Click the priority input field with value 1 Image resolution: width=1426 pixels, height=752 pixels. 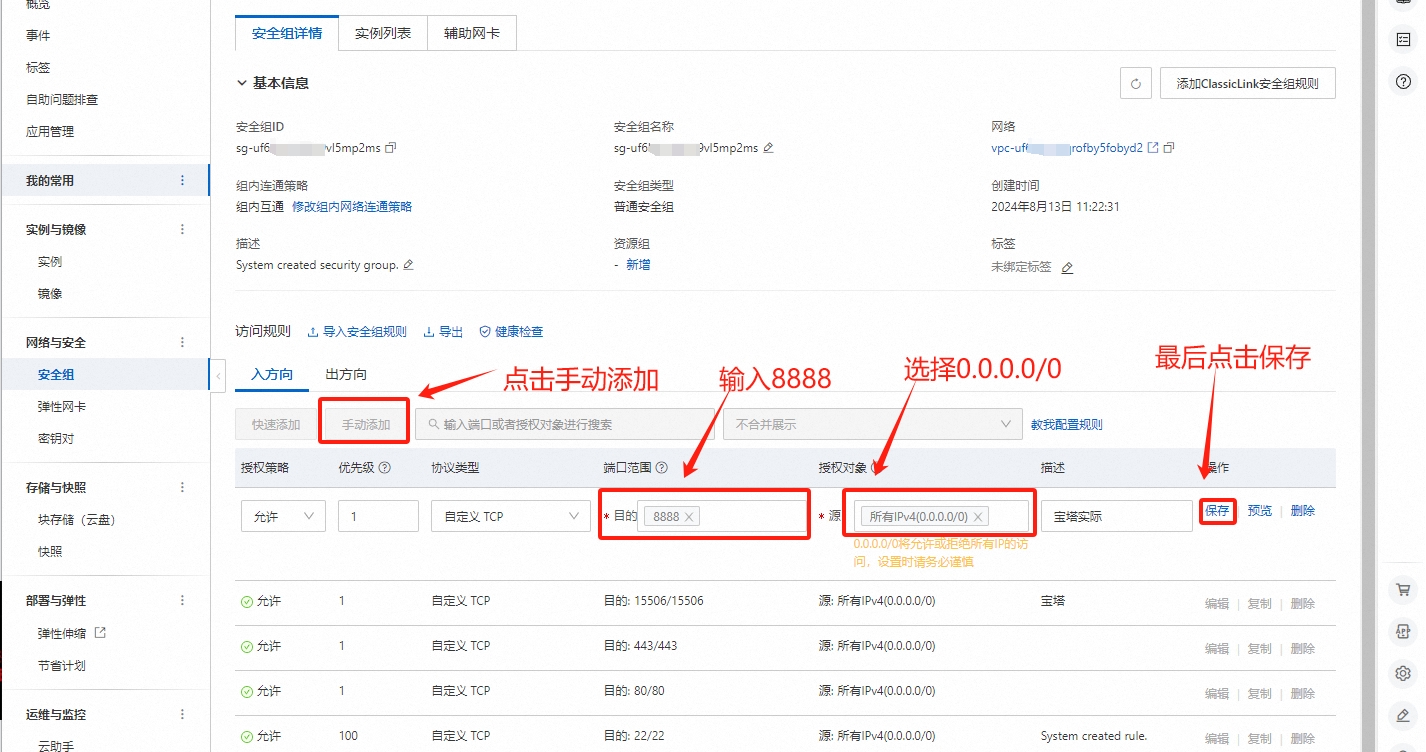click(x=378, y=516)
